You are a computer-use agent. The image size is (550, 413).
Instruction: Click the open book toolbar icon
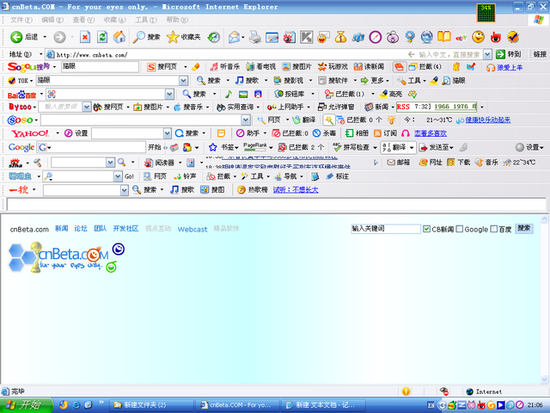(x=444, y=37)
